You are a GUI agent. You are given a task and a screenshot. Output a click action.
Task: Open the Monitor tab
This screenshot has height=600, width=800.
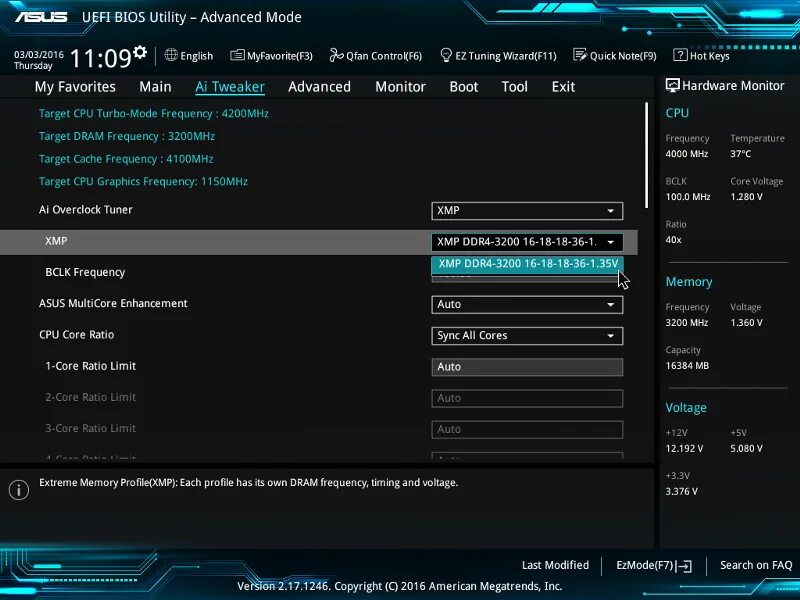[401, 87]
